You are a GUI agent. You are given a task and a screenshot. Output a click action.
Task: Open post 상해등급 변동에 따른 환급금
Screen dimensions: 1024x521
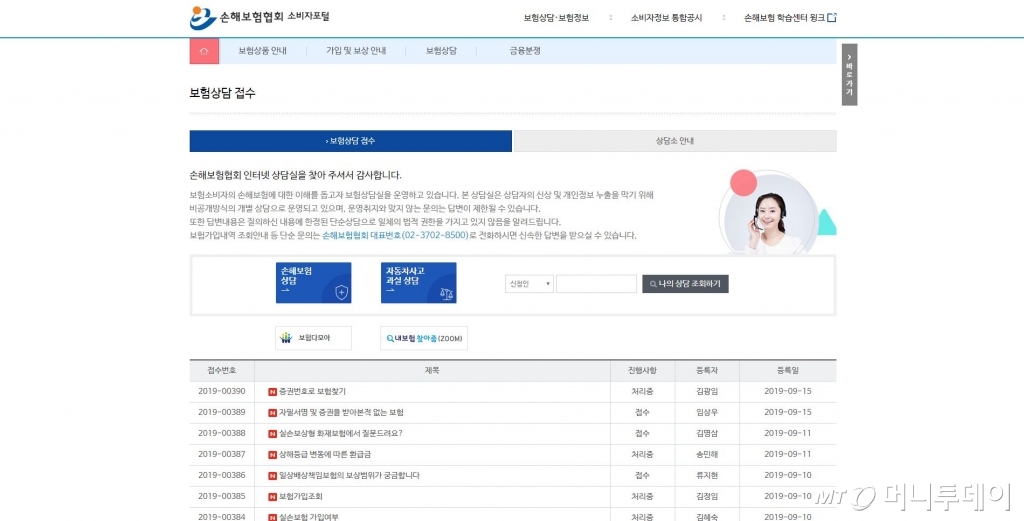325,454
